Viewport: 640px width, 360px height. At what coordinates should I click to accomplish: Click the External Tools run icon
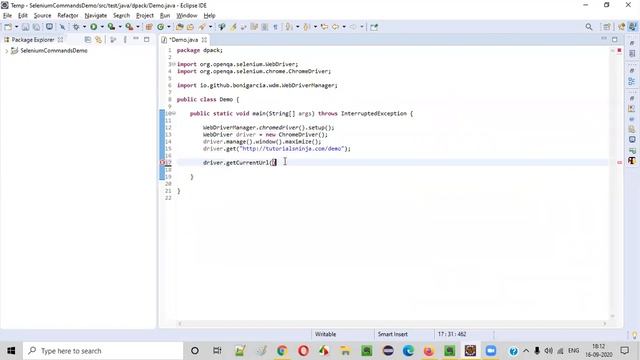[129, 27]
